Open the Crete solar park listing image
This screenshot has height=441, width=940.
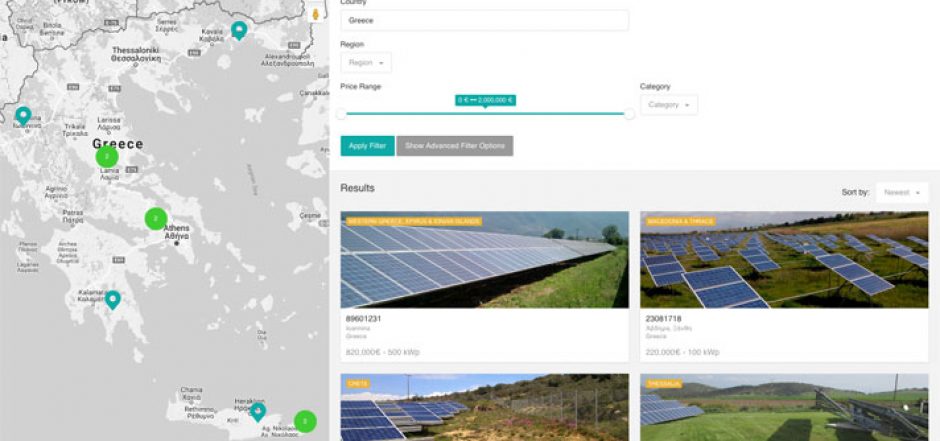484,407
